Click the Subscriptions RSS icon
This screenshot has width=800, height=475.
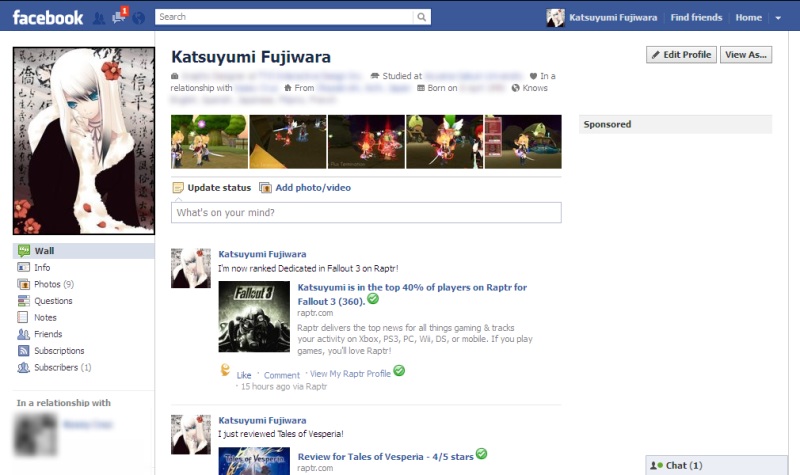pos(23,351)
